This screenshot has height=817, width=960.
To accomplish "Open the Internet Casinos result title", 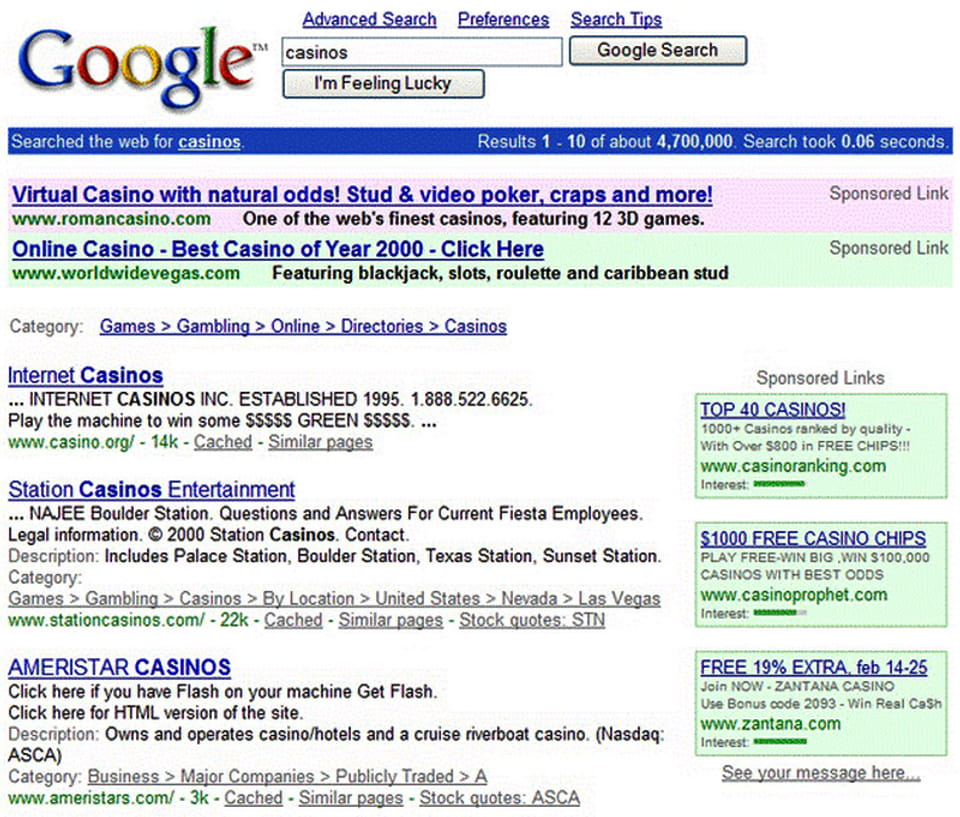I will [x=85, y=375].
